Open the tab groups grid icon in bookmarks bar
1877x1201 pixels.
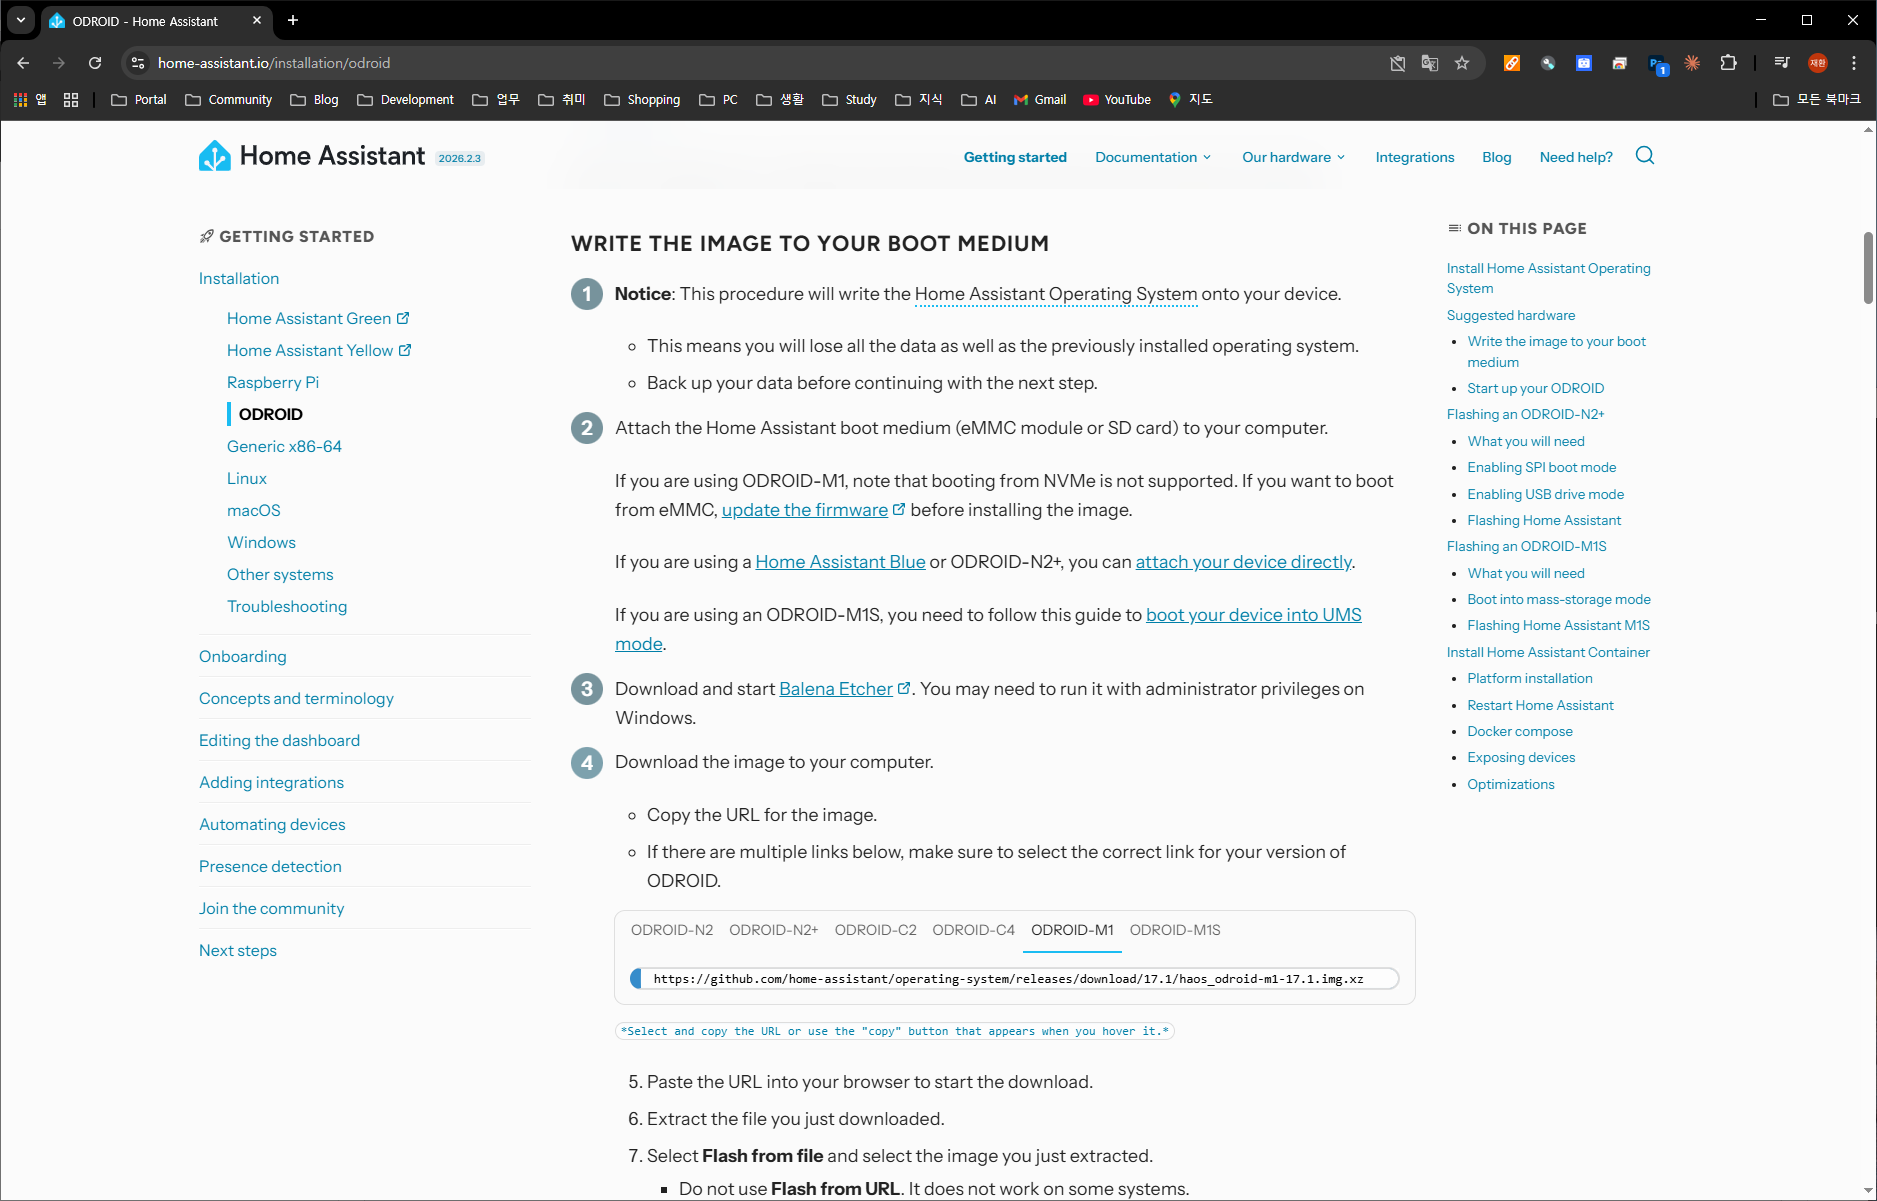coord(71,100)
